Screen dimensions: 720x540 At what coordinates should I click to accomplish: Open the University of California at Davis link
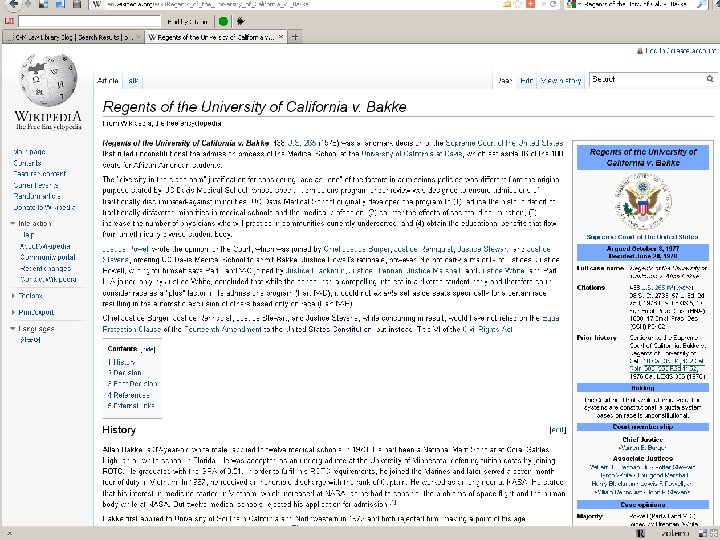click(411, 154)
